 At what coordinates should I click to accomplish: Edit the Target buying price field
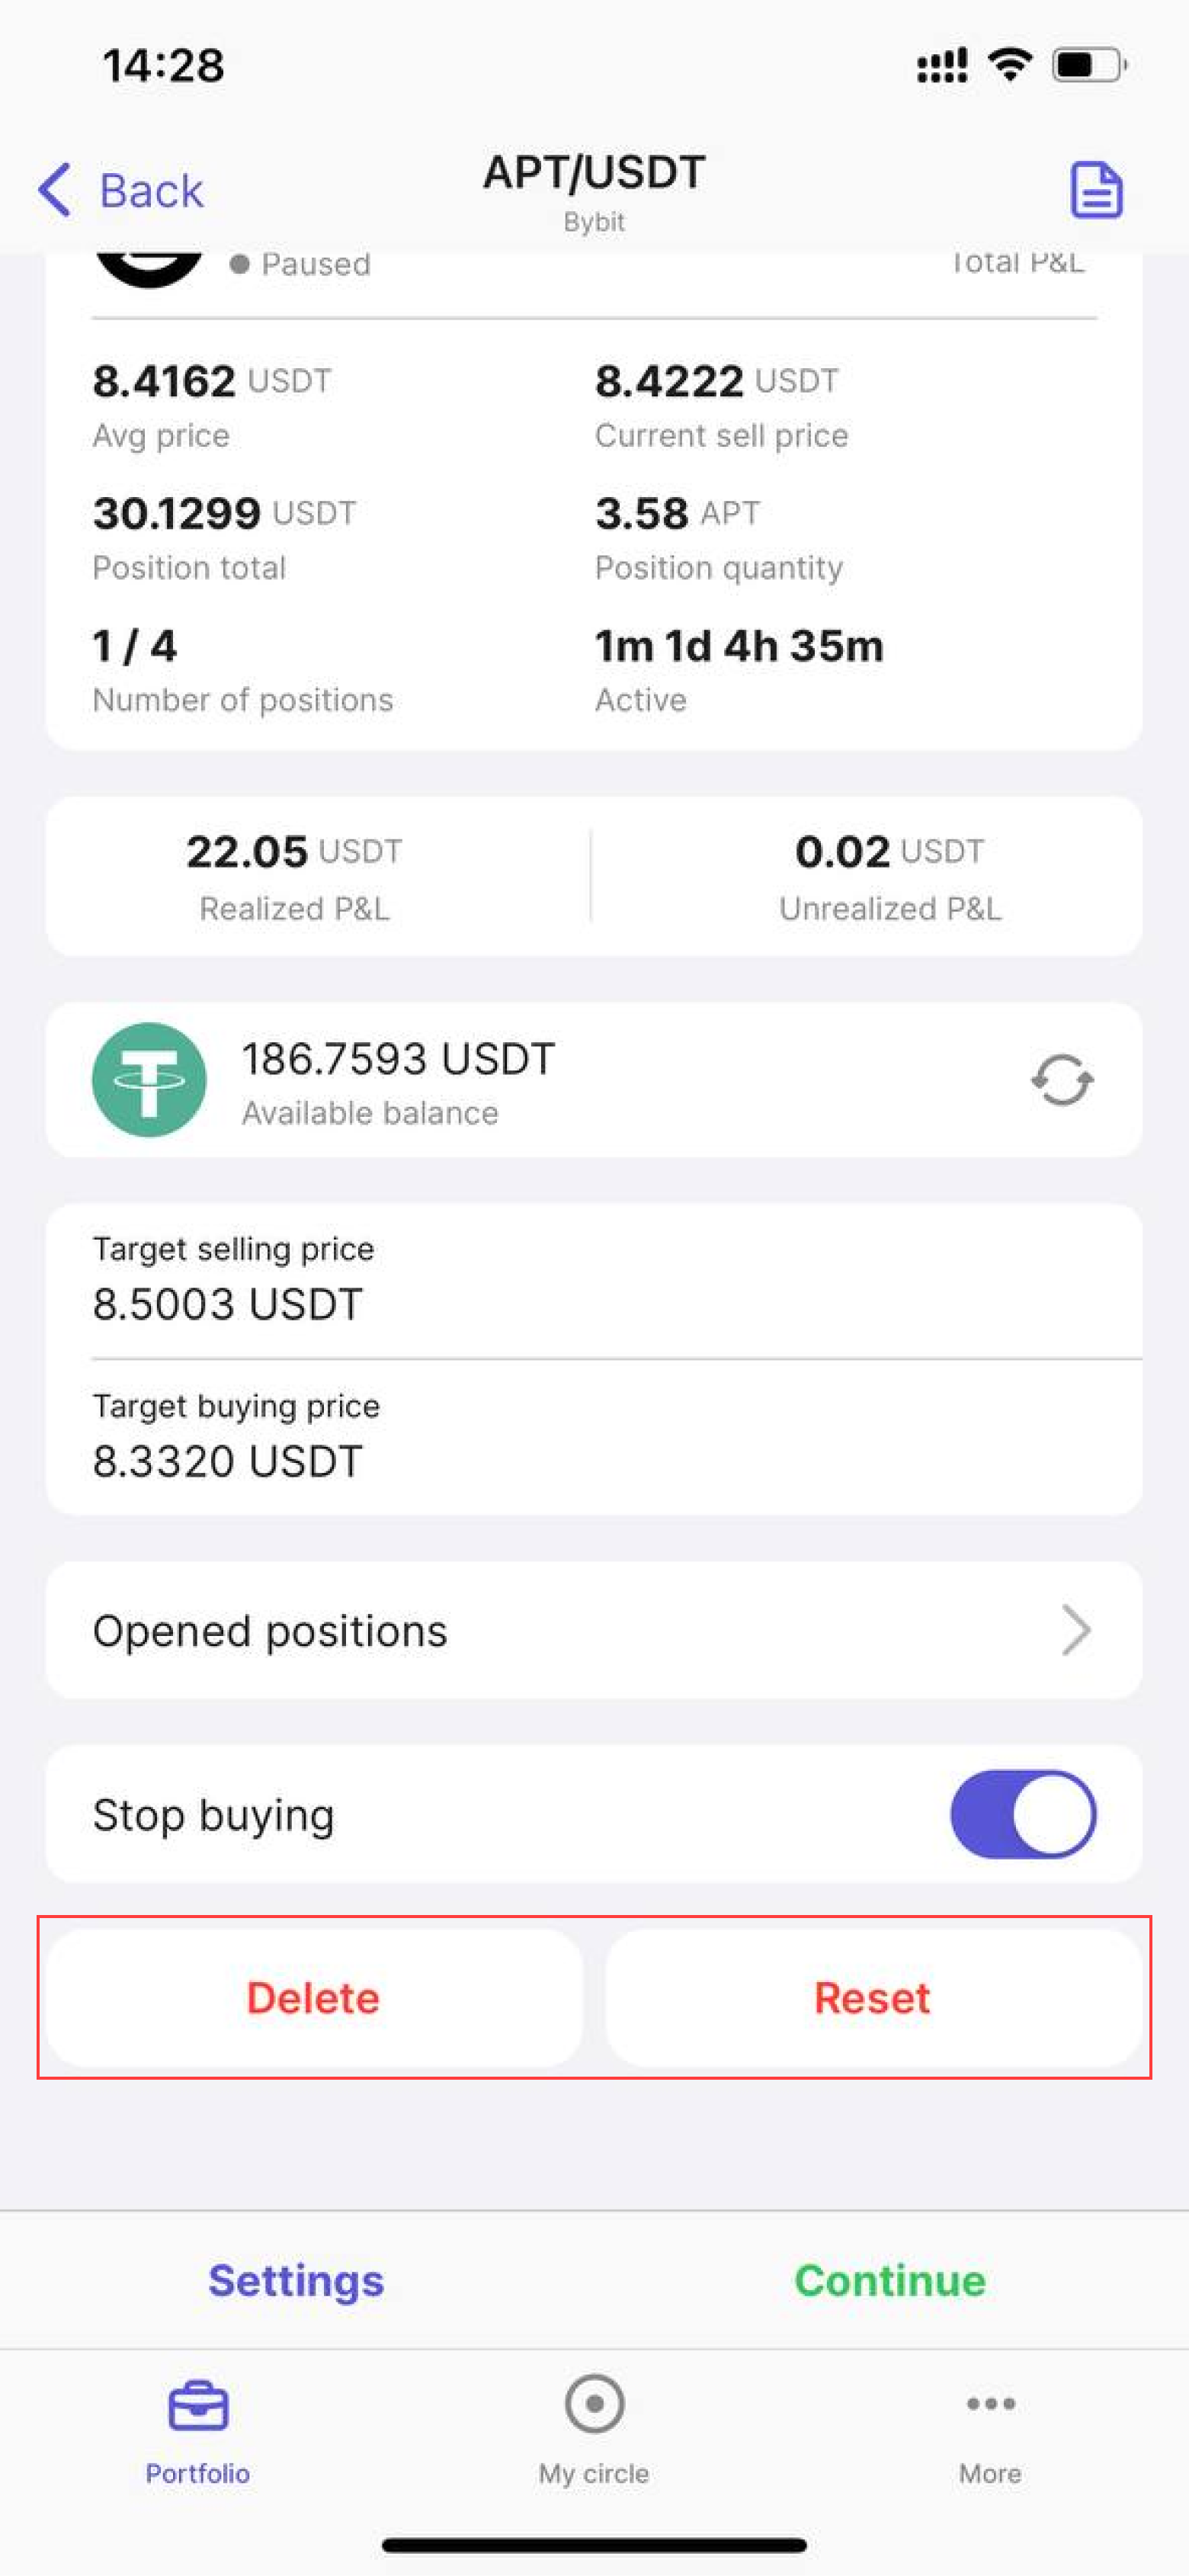point(594,1438)
